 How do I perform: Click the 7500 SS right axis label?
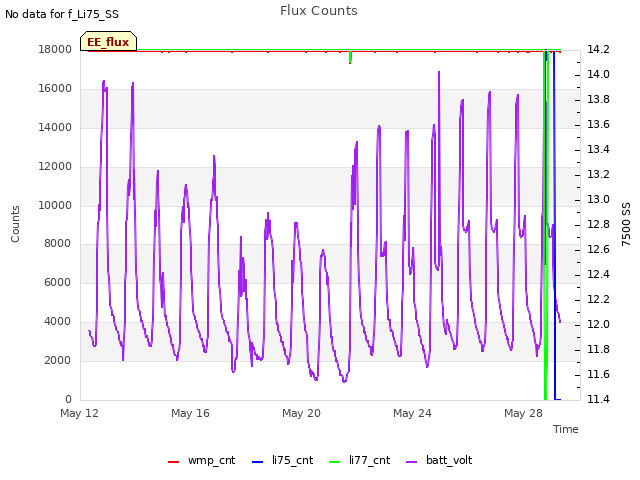626,224
